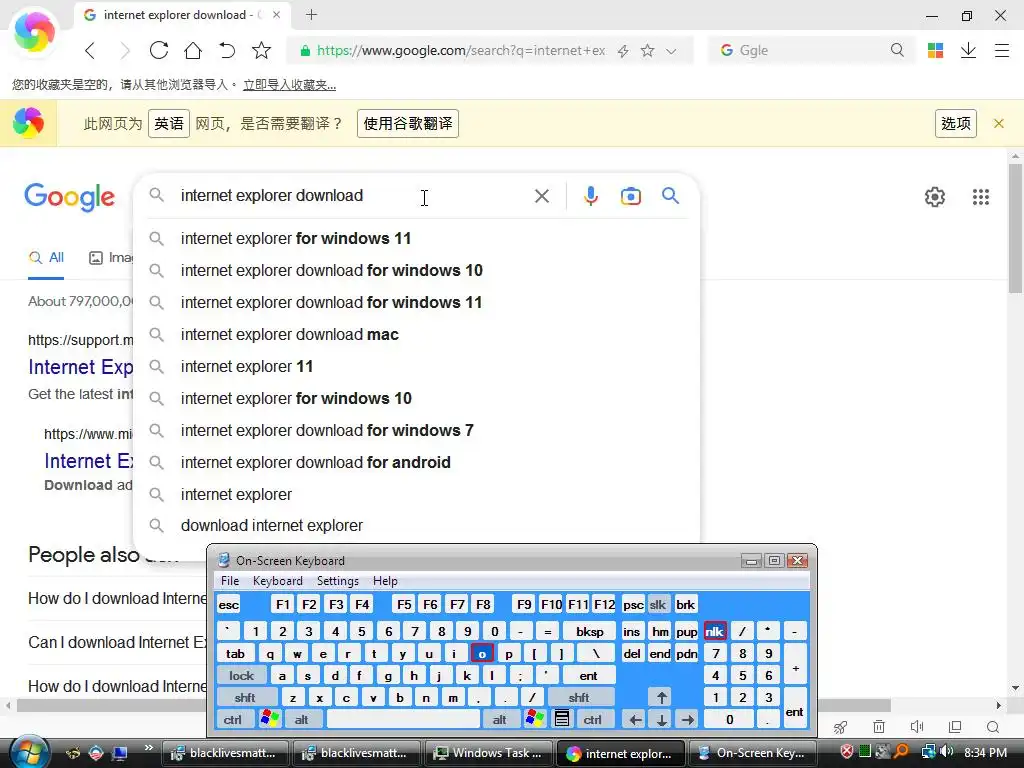
Task: Toggle the right shft key
Action: tap(579, 697)
